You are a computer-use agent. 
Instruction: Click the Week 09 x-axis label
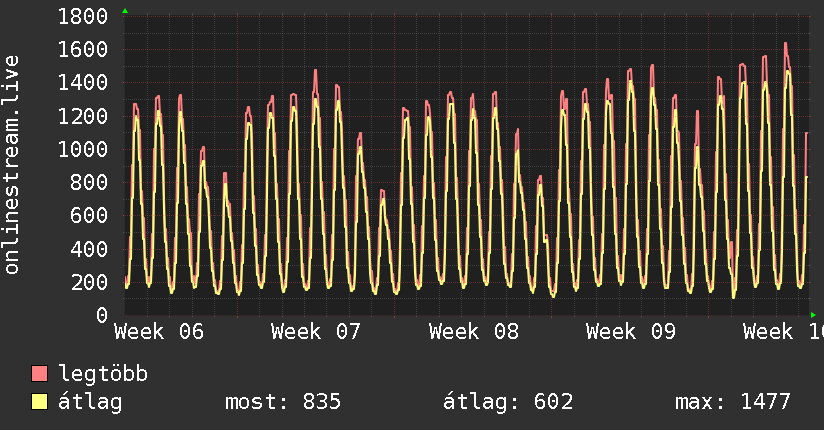[x=631, y=331]
